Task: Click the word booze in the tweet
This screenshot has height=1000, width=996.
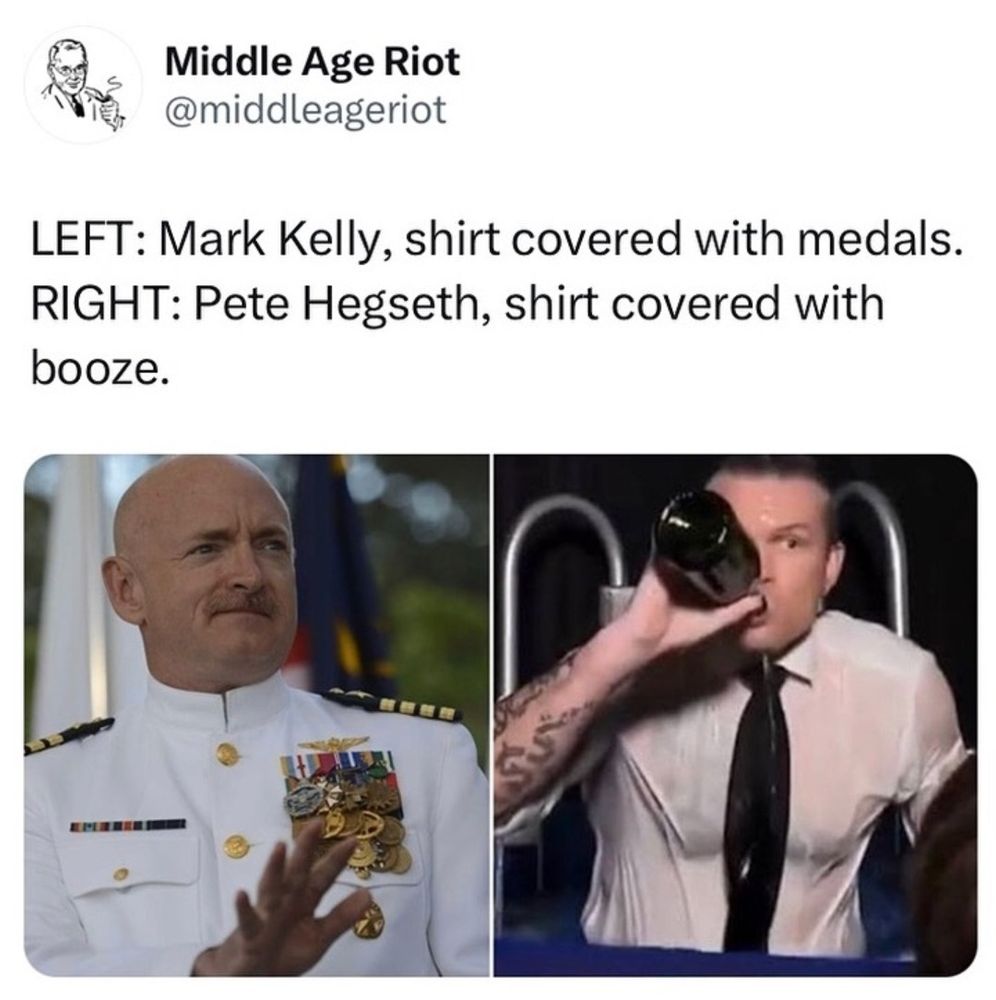Action: (x=96, y=369)
